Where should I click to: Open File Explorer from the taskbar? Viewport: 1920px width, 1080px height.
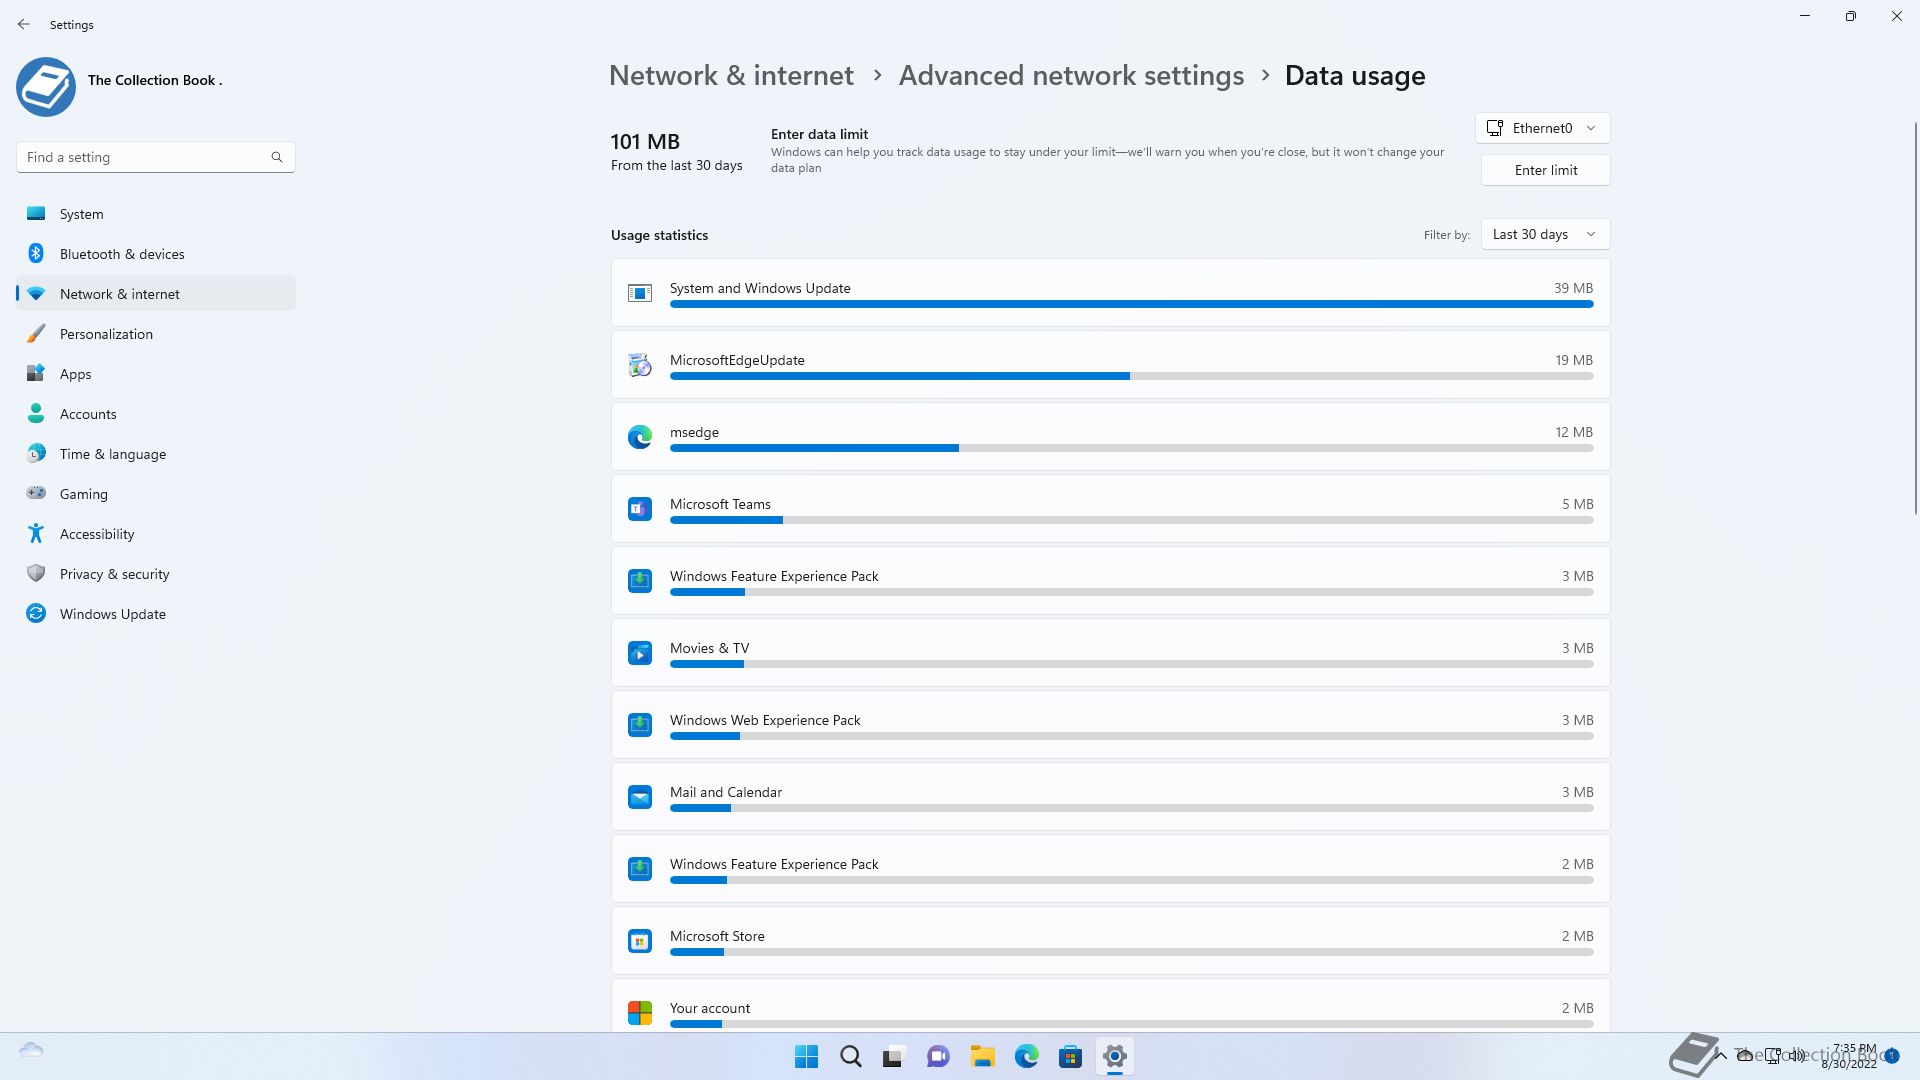(982, 1056)
